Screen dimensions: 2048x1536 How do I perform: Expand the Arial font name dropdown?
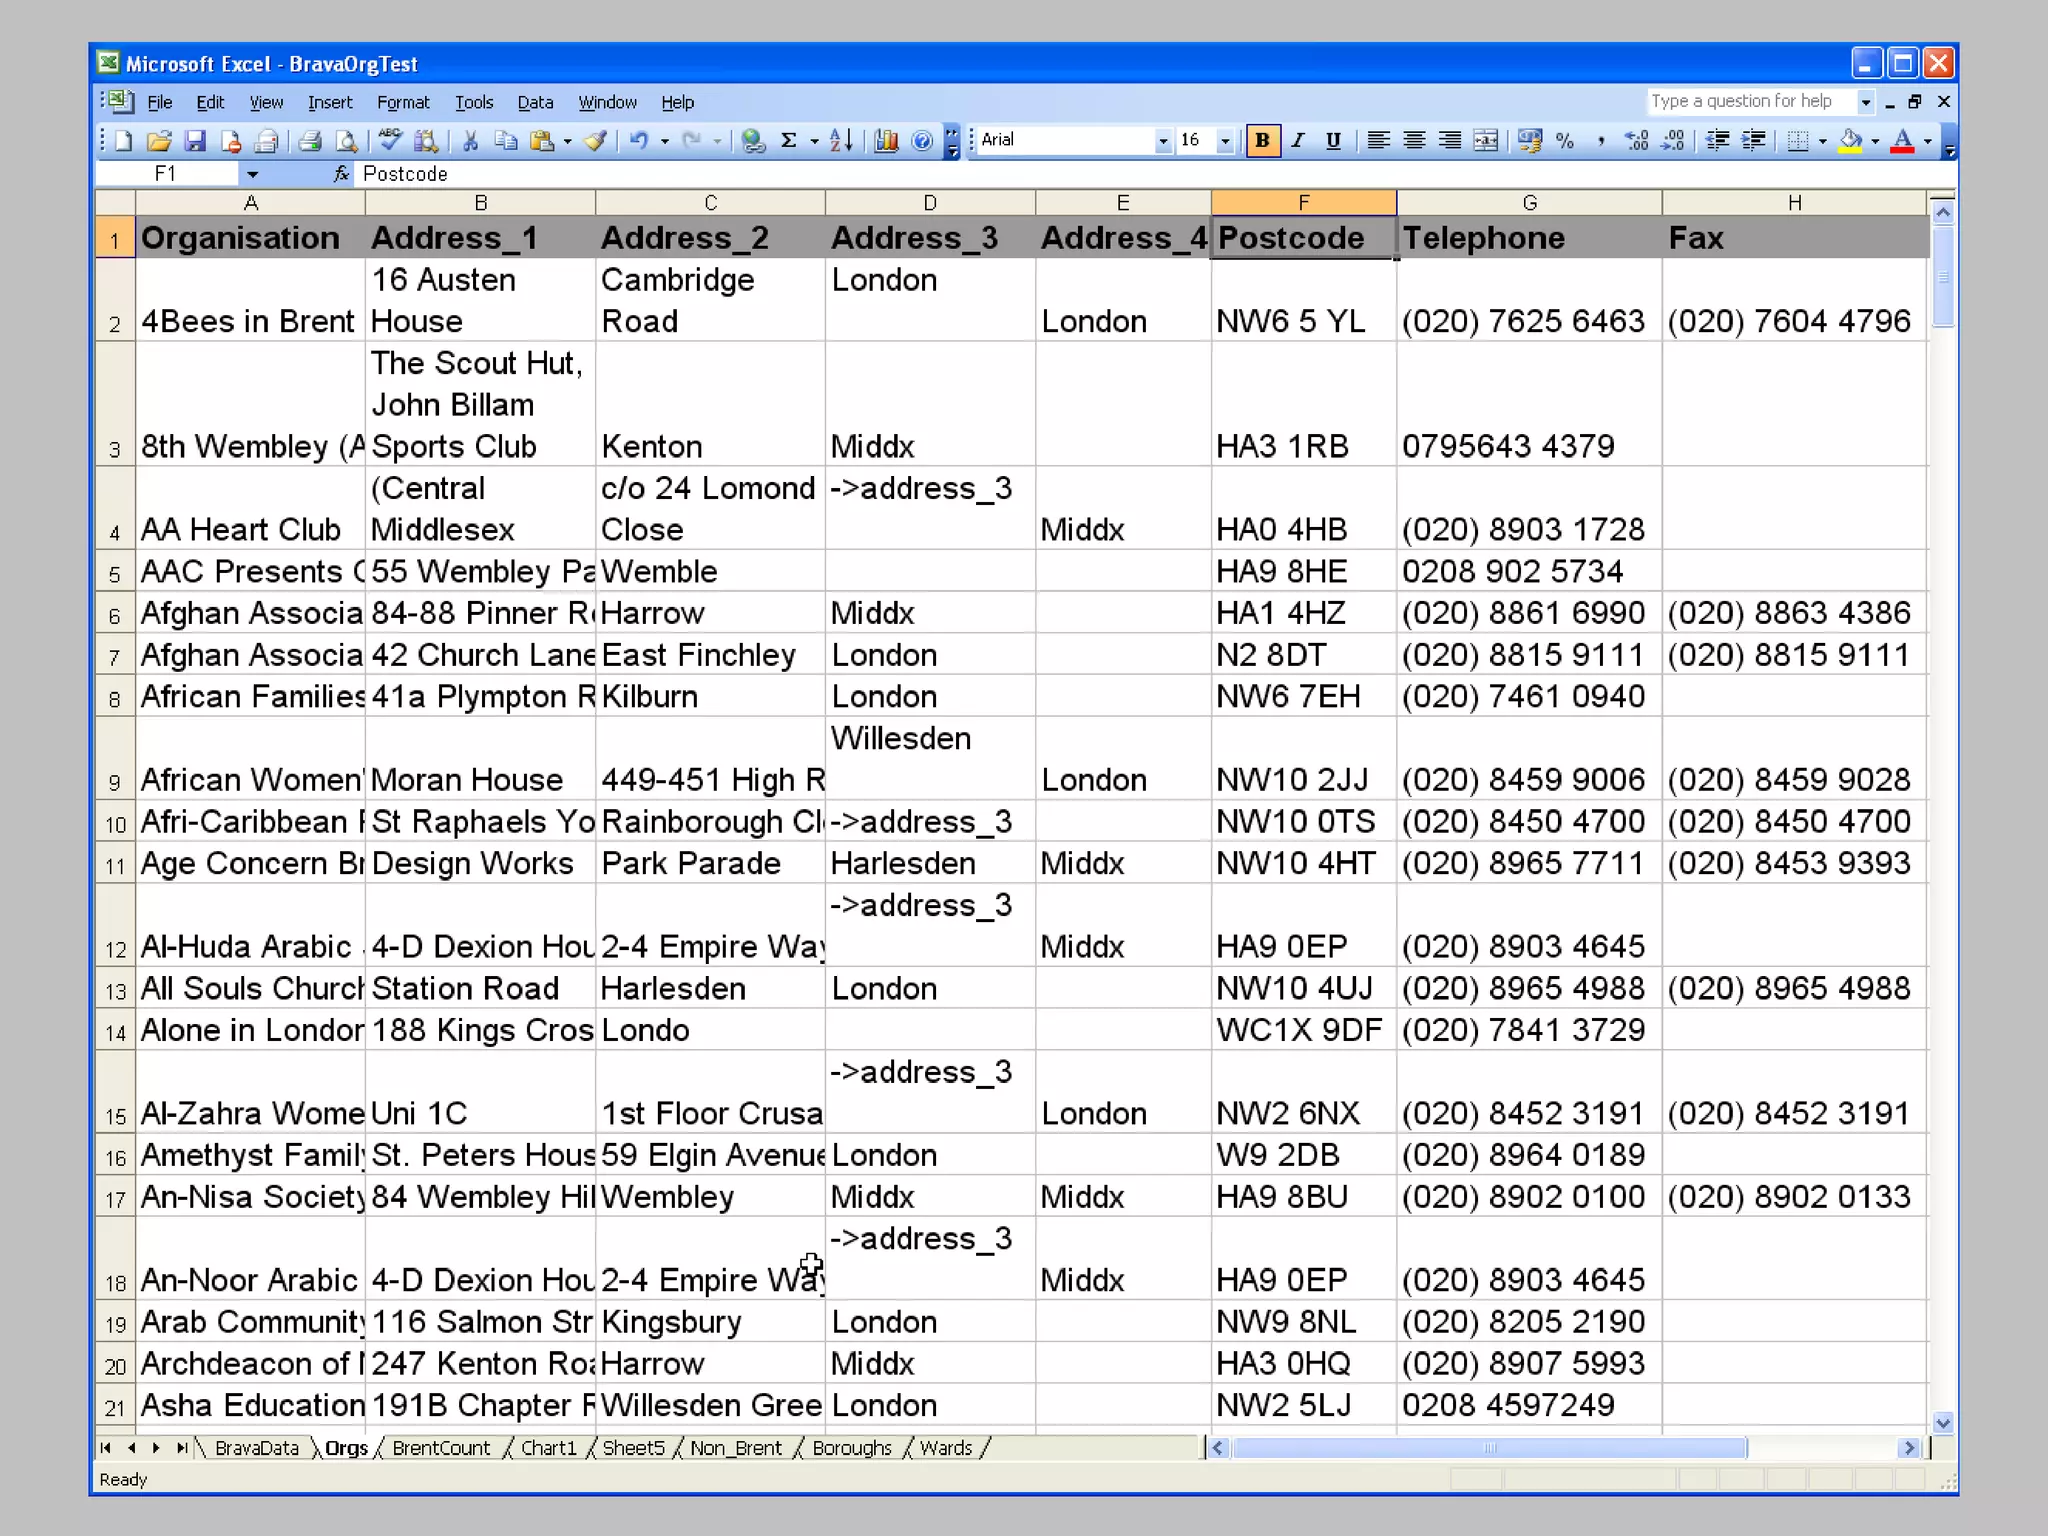(1162, 141)
